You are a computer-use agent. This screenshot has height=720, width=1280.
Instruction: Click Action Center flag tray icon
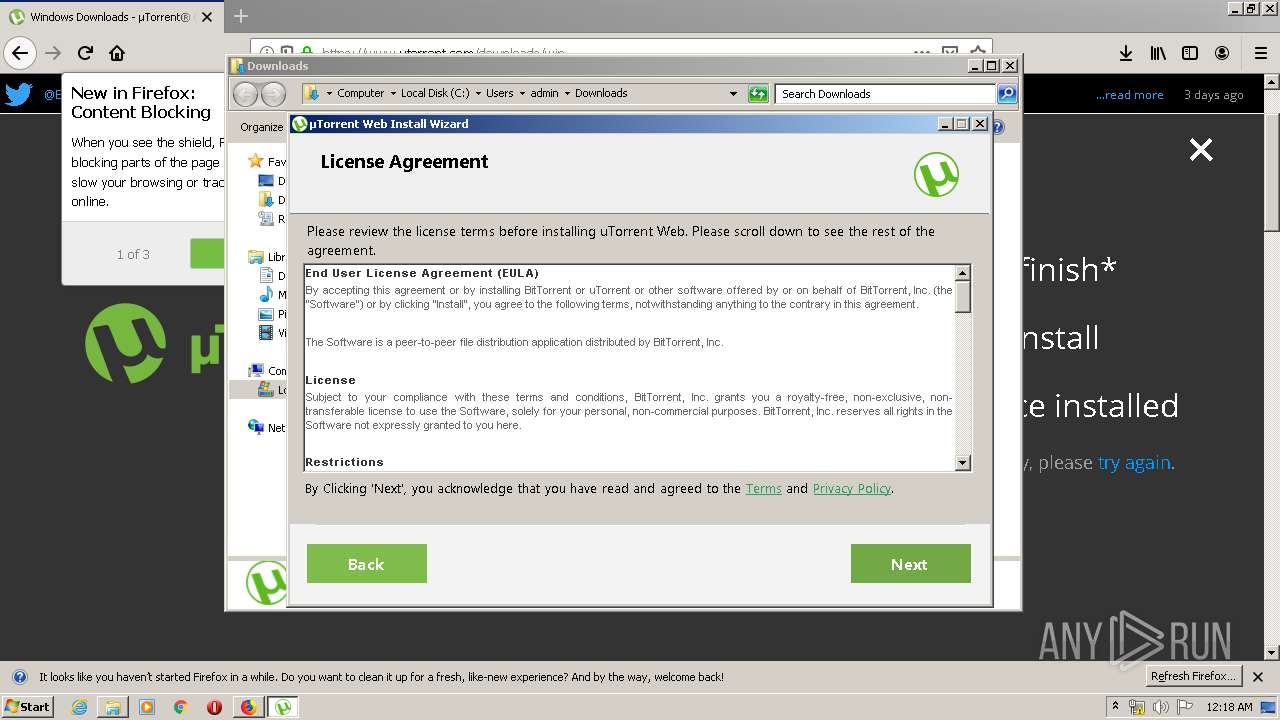pyautogui.click(x=1183, y=707)
